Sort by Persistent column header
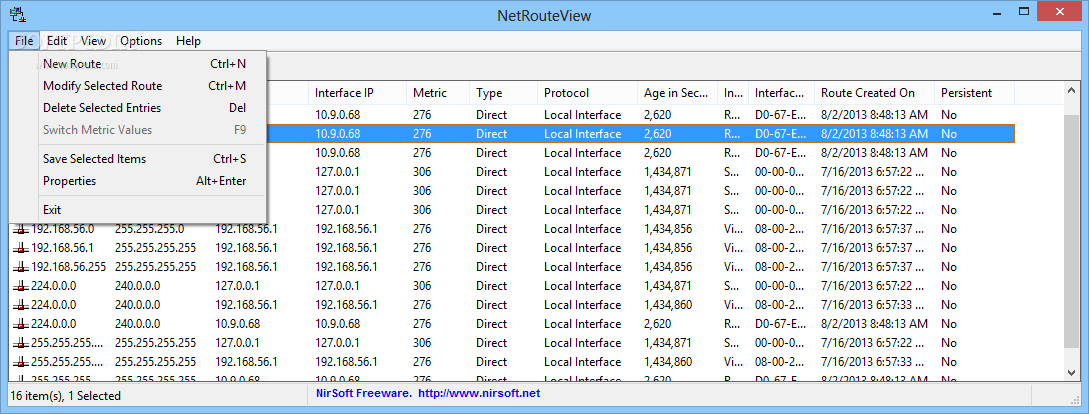This screenshot has height=414, width=1089. 975,93
